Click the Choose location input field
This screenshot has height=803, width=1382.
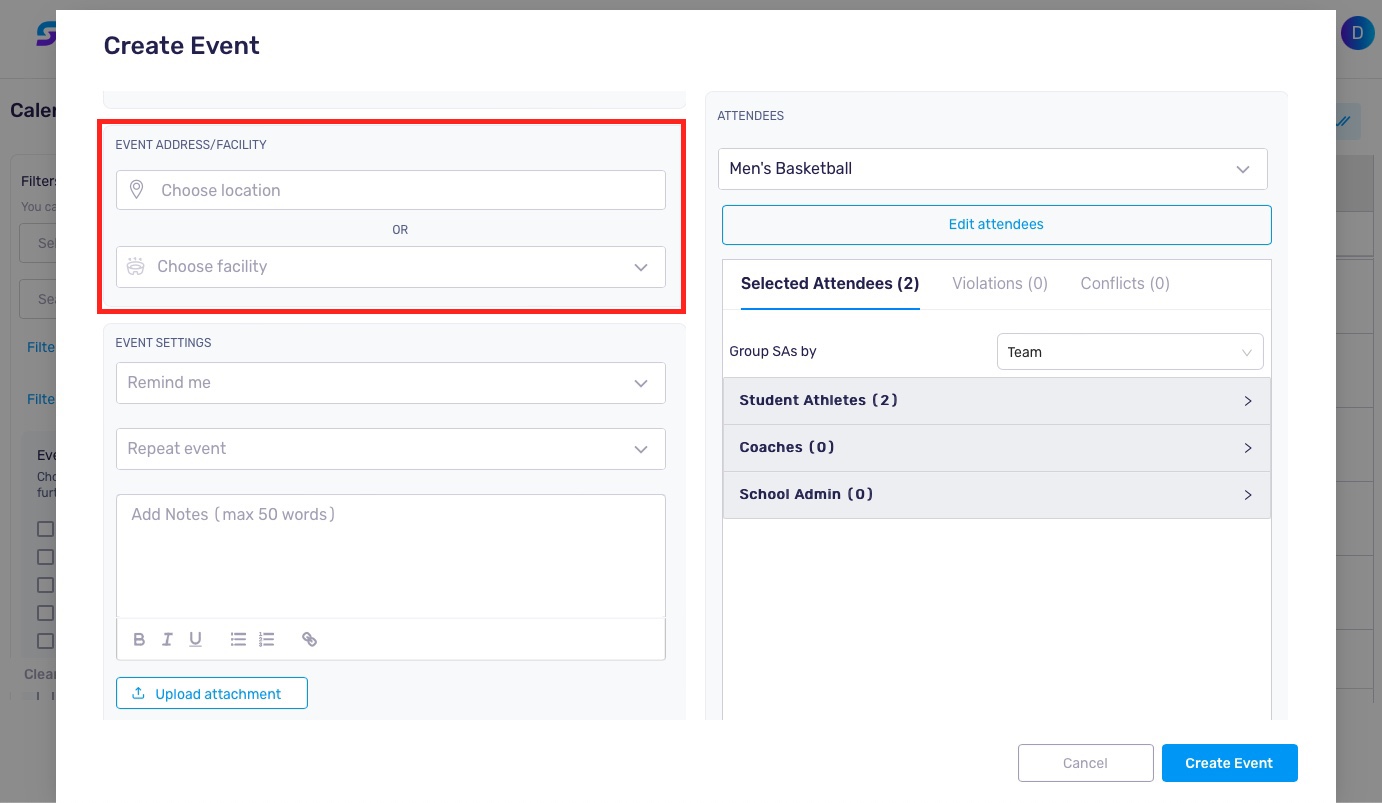391,190
